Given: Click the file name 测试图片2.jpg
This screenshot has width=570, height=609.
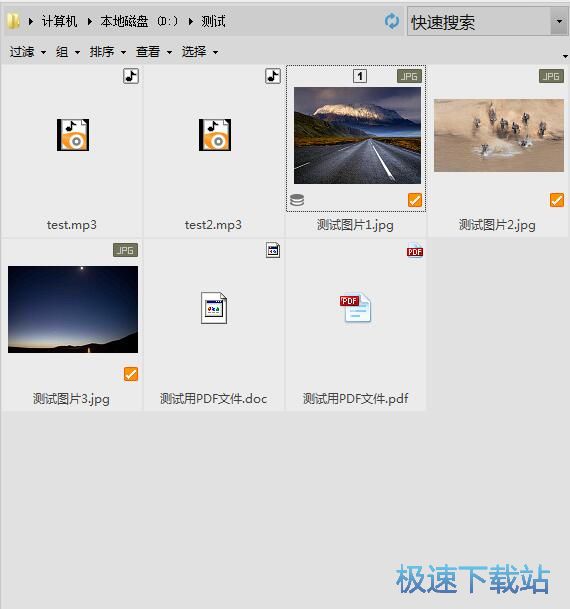Looking at the screenshot, I should [x=497, y=225].
